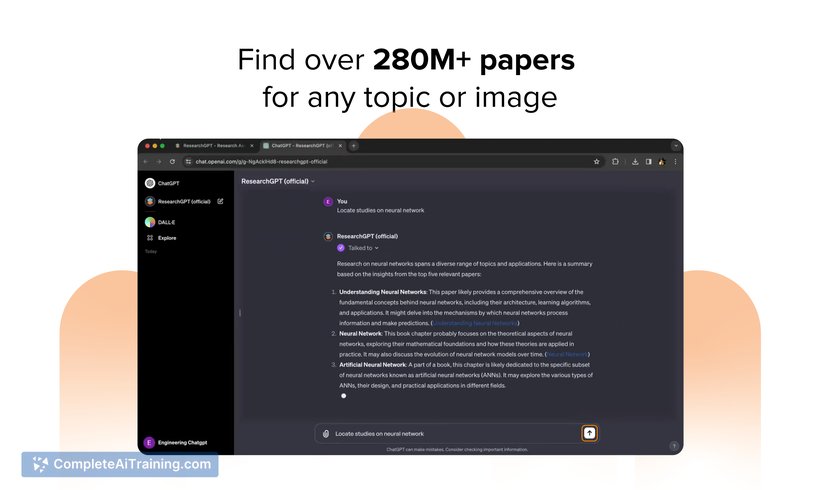Screen dimensions: 820x490
Task: Click the ResearchGPT (official) reply avatar
Action: 328,236
